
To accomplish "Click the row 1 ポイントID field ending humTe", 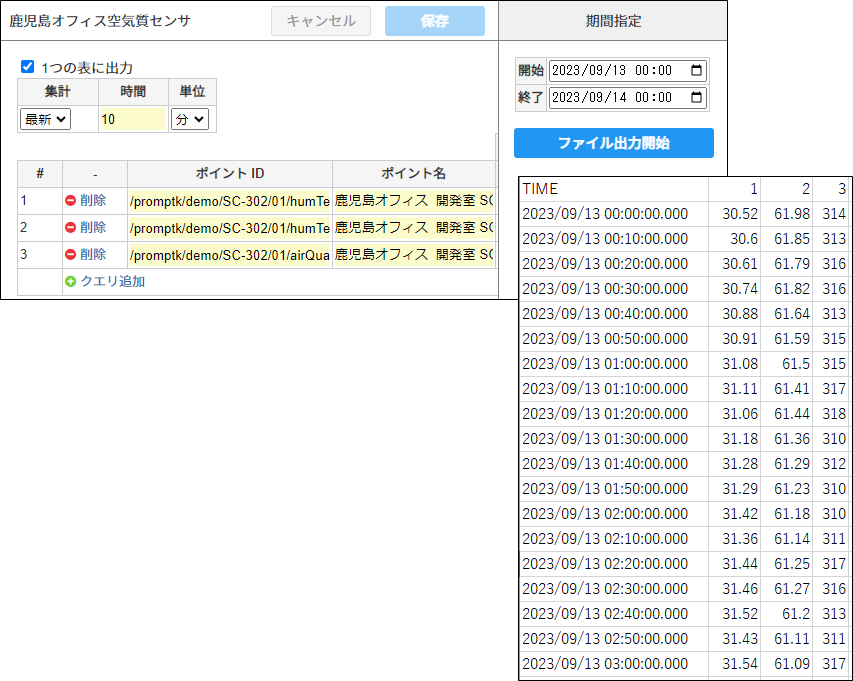I will 230,201.
